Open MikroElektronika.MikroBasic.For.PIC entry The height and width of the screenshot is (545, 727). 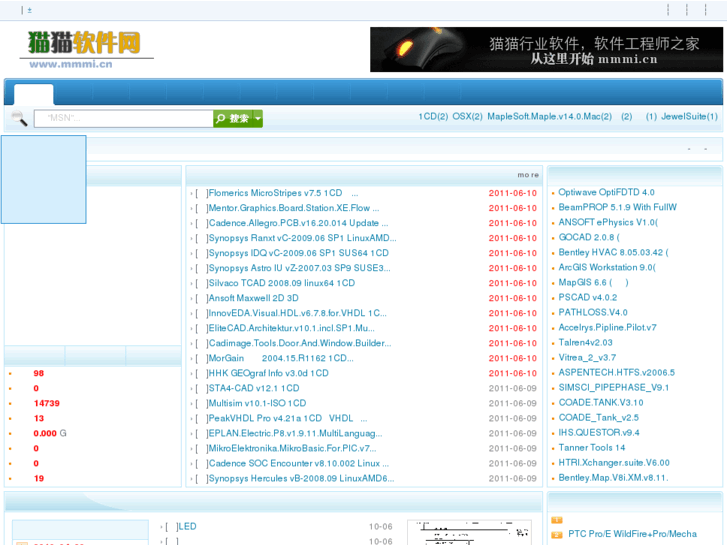(292, 448)
